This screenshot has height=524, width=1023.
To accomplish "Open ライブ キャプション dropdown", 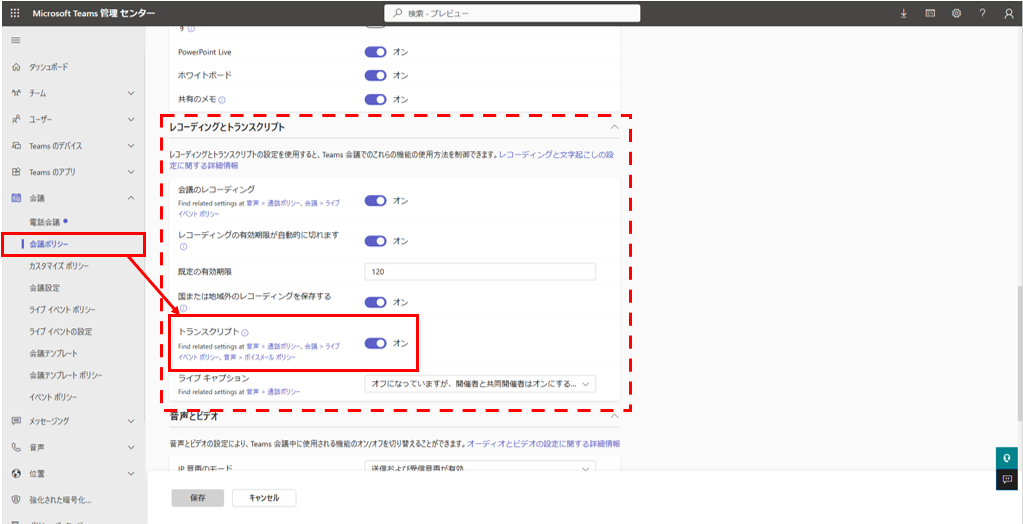I will pos(480,384).
